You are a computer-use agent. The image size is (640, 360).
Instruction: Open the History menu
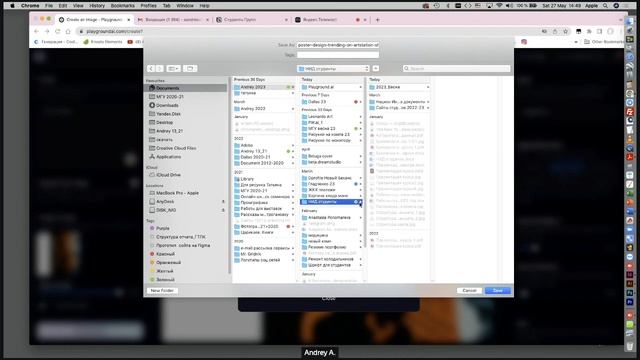pos(97,6)
